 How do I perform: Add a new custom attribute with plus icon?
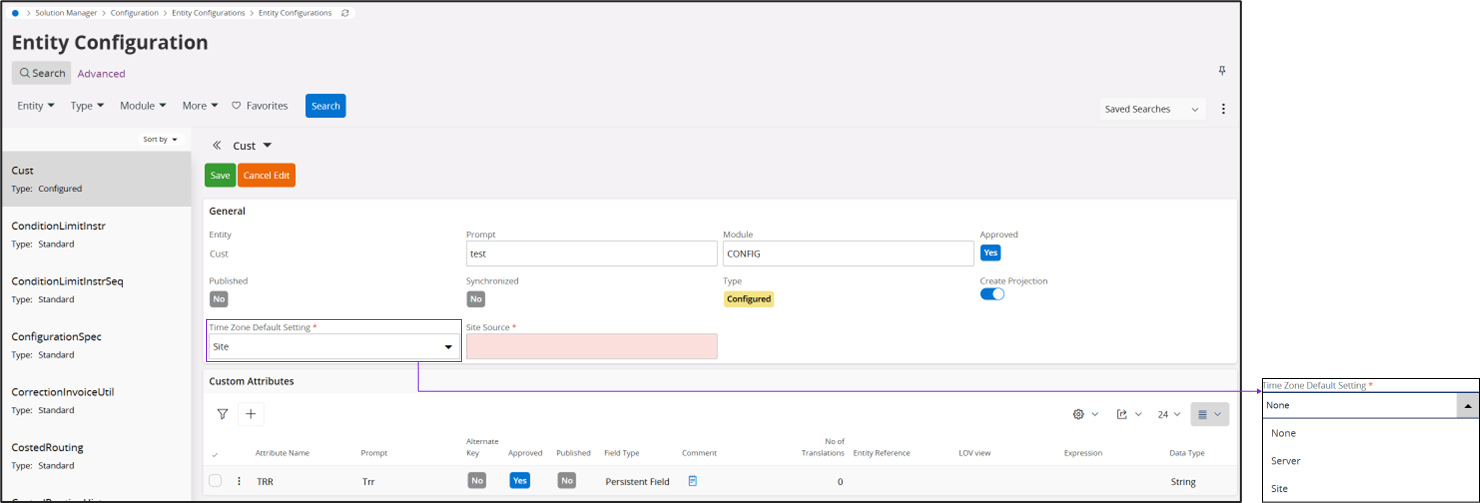251,414
